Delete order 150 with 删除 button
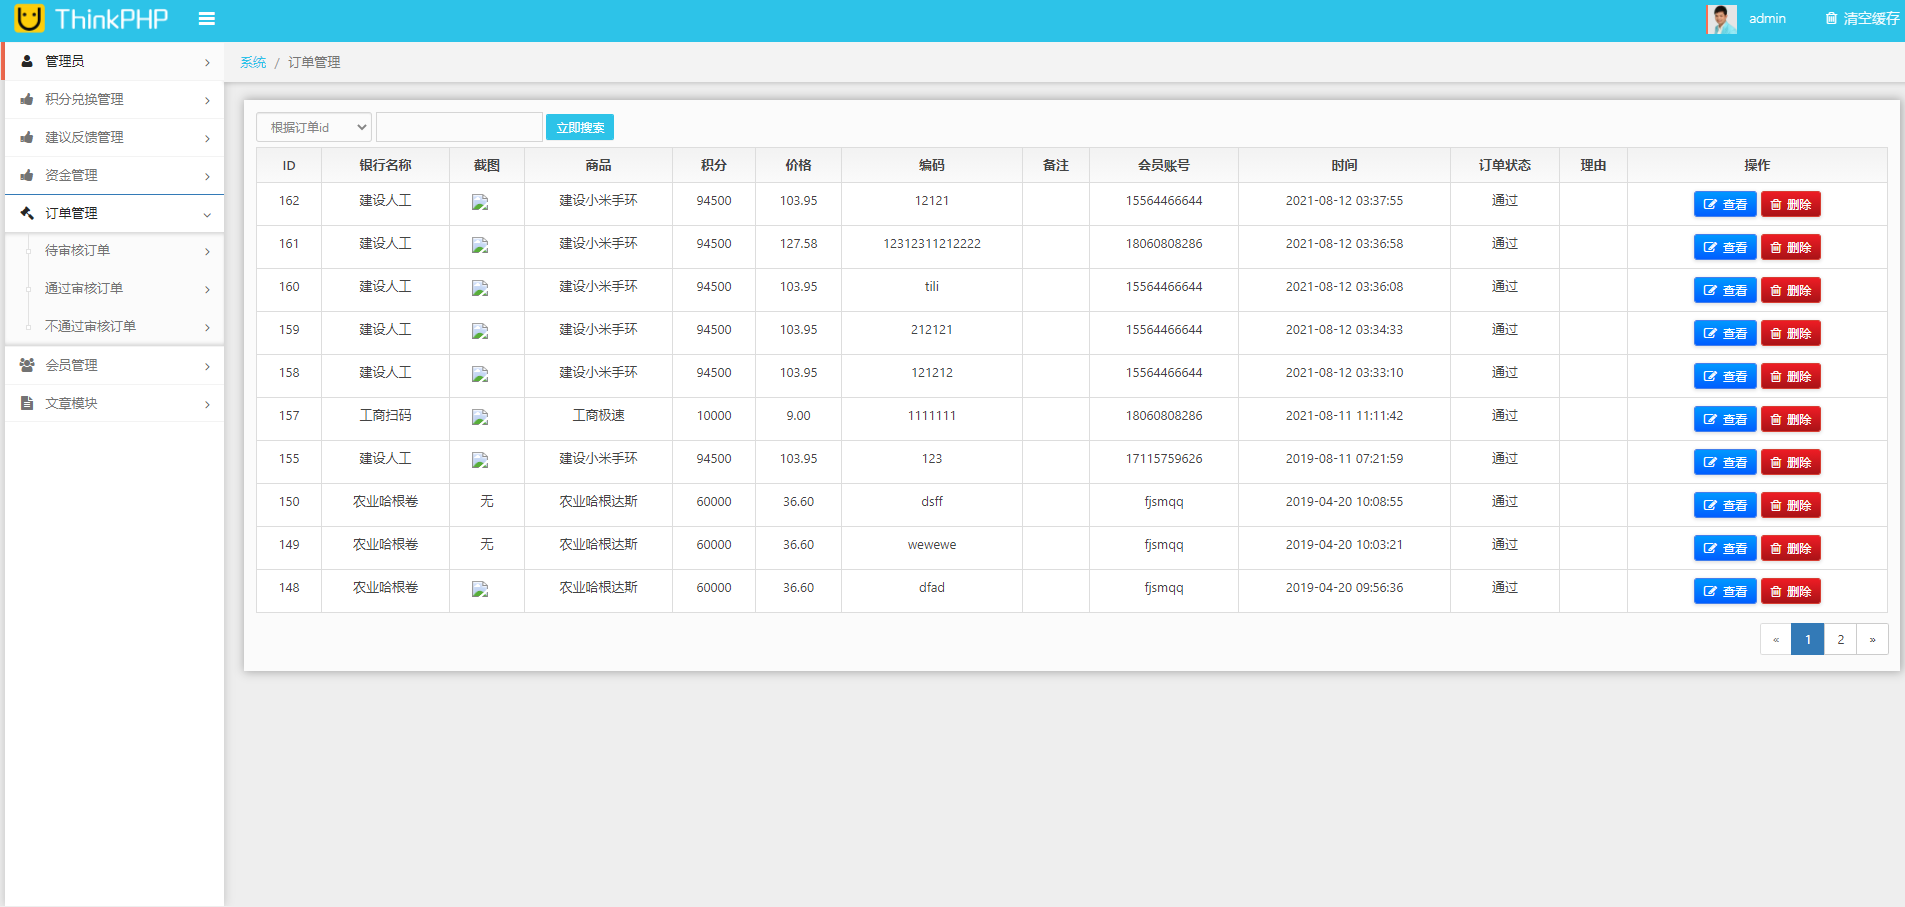1905x907 pixels. pos(1790,505)
